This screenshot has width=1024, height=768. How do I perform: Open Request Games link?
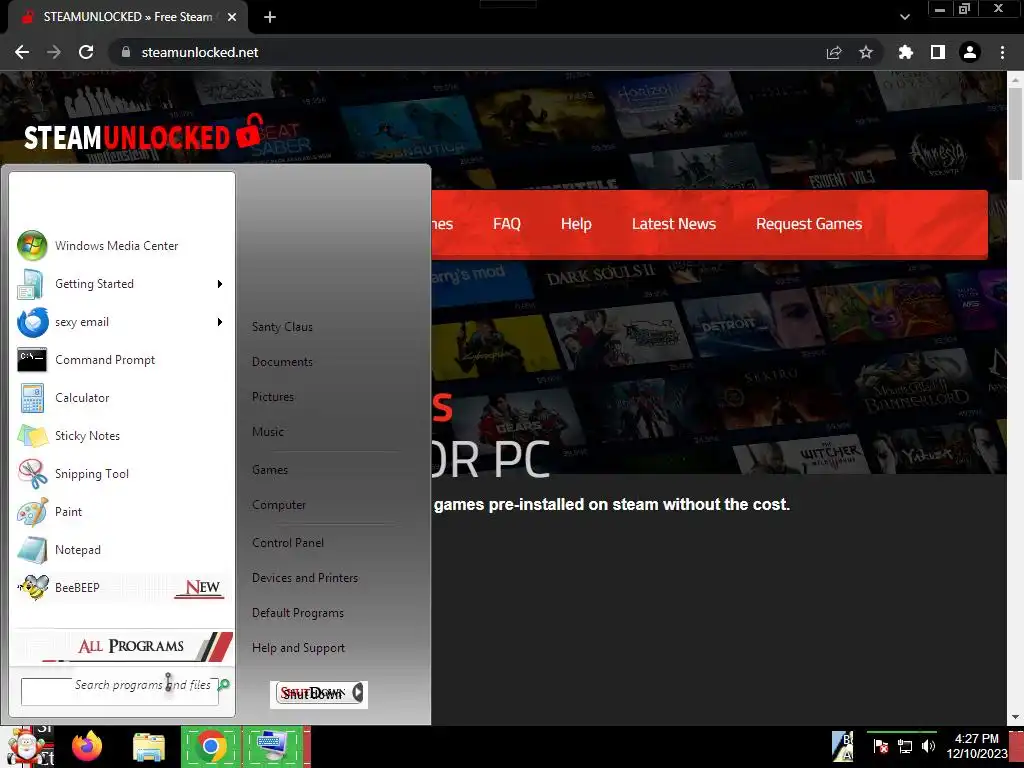coord(809,224)
